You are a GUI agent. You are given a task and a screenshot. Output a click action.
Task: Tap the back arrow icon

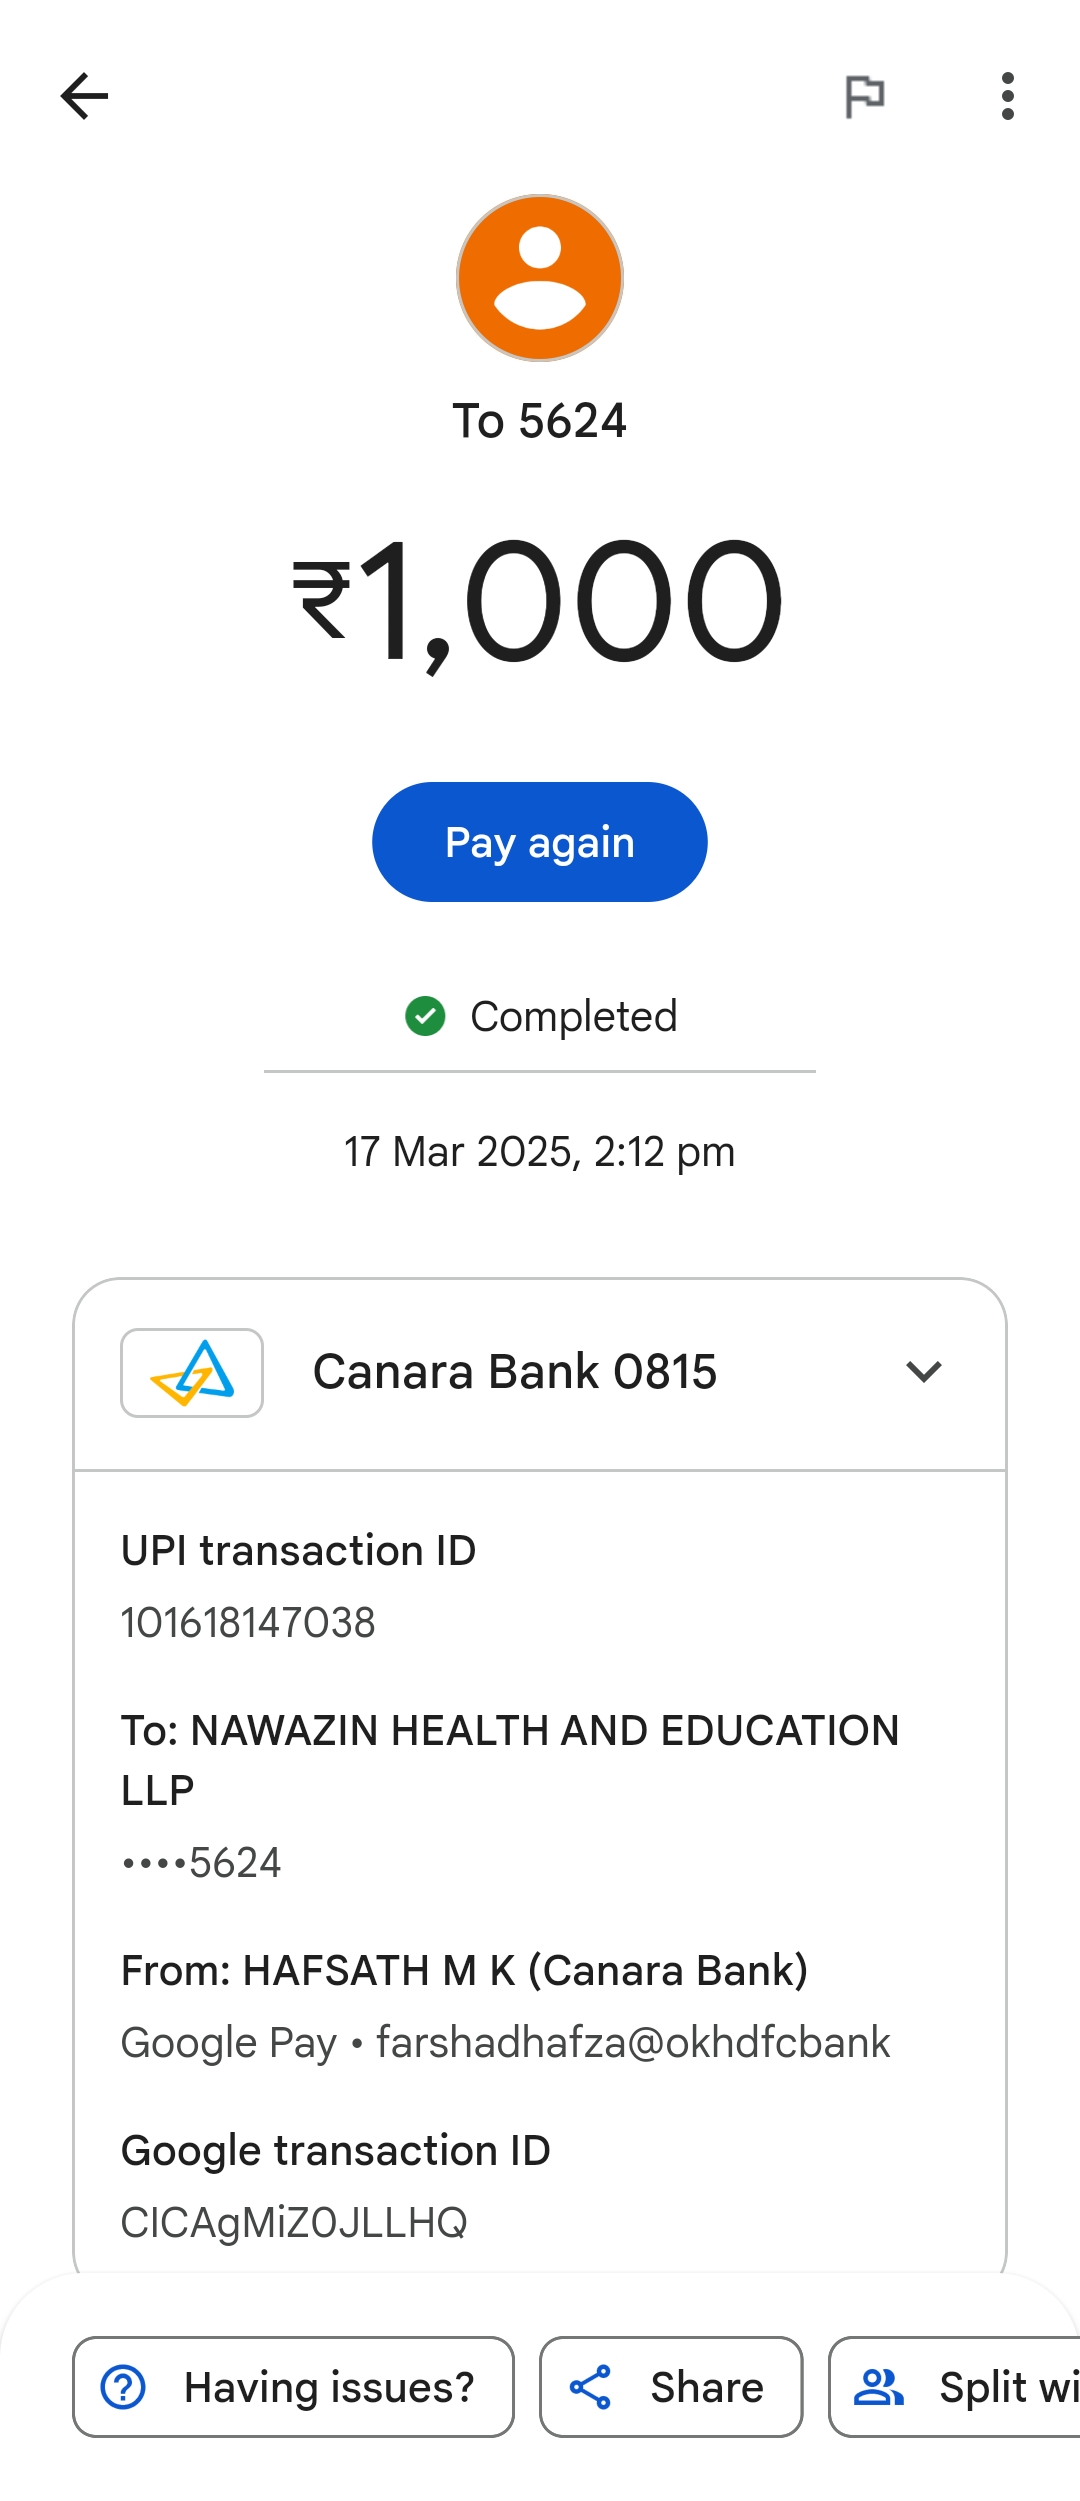84,96
